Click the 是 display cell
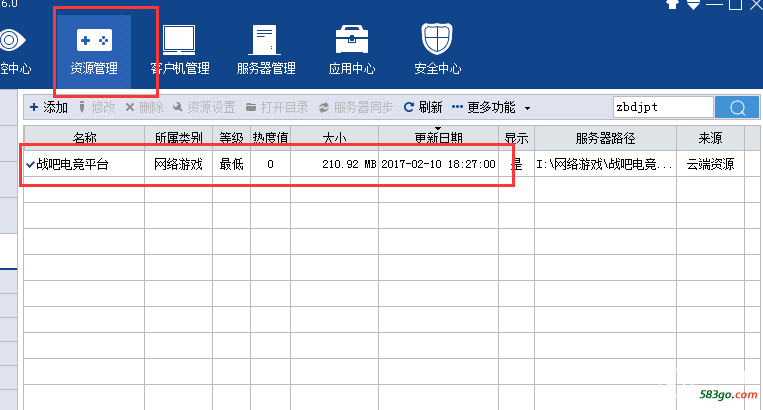Viewport: 763px width, 410px height. (516, 164)
